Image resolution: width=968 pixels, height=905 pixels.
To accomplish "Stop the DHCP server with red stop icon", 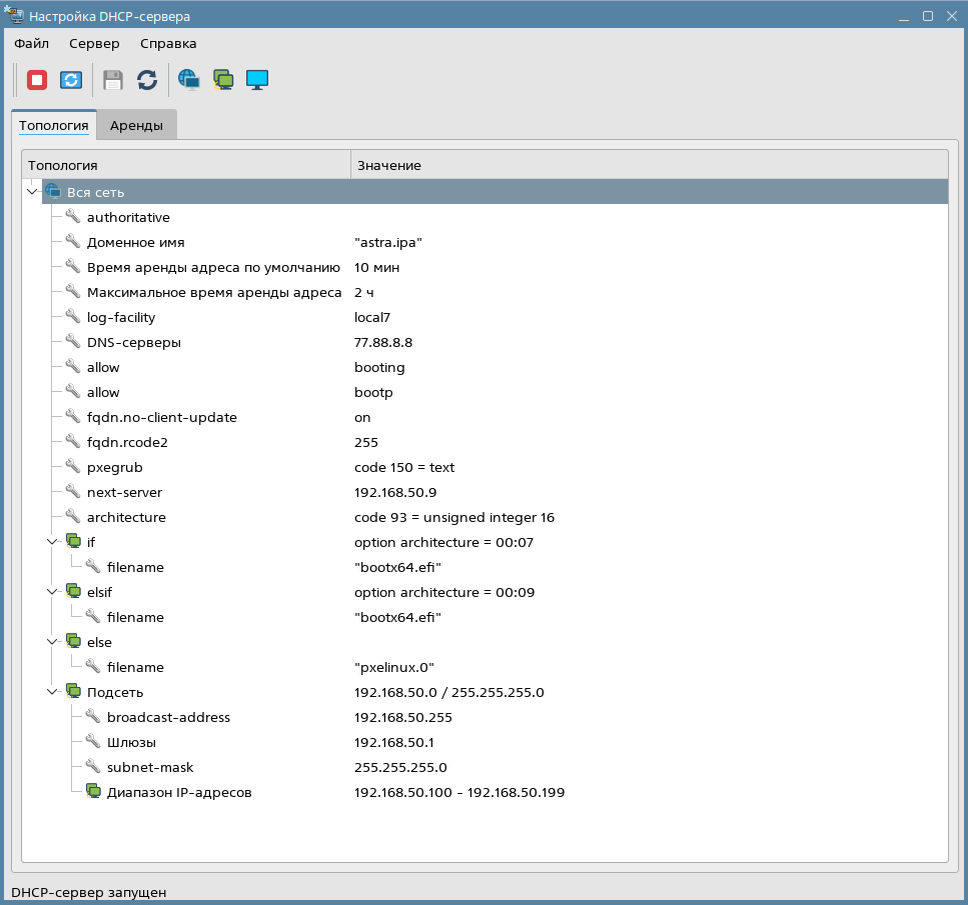I will (37, 80).
